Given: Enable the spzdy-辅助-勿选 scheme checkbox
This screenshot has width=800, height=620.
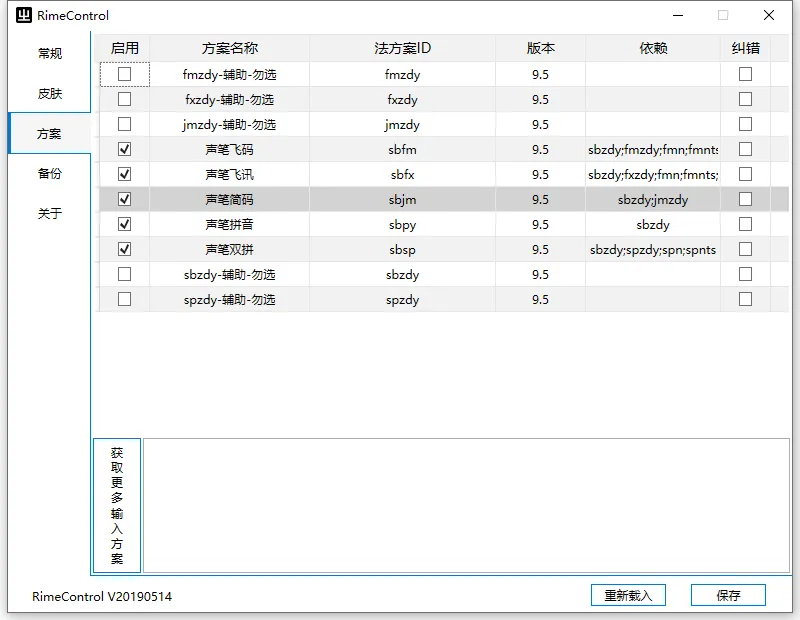Looking at the screenshot, I should pyautogui.click(x=125, y=299).
